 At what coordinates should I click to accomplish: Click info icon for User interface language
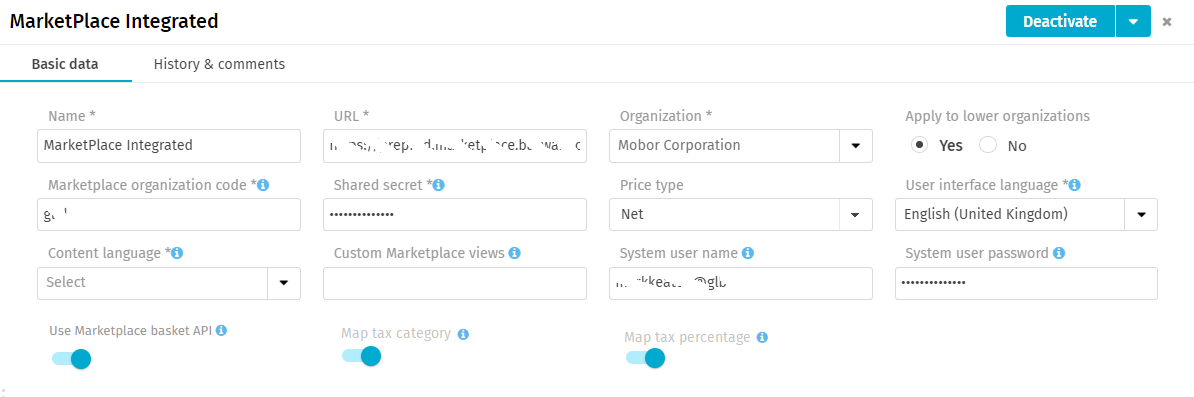1074,185
